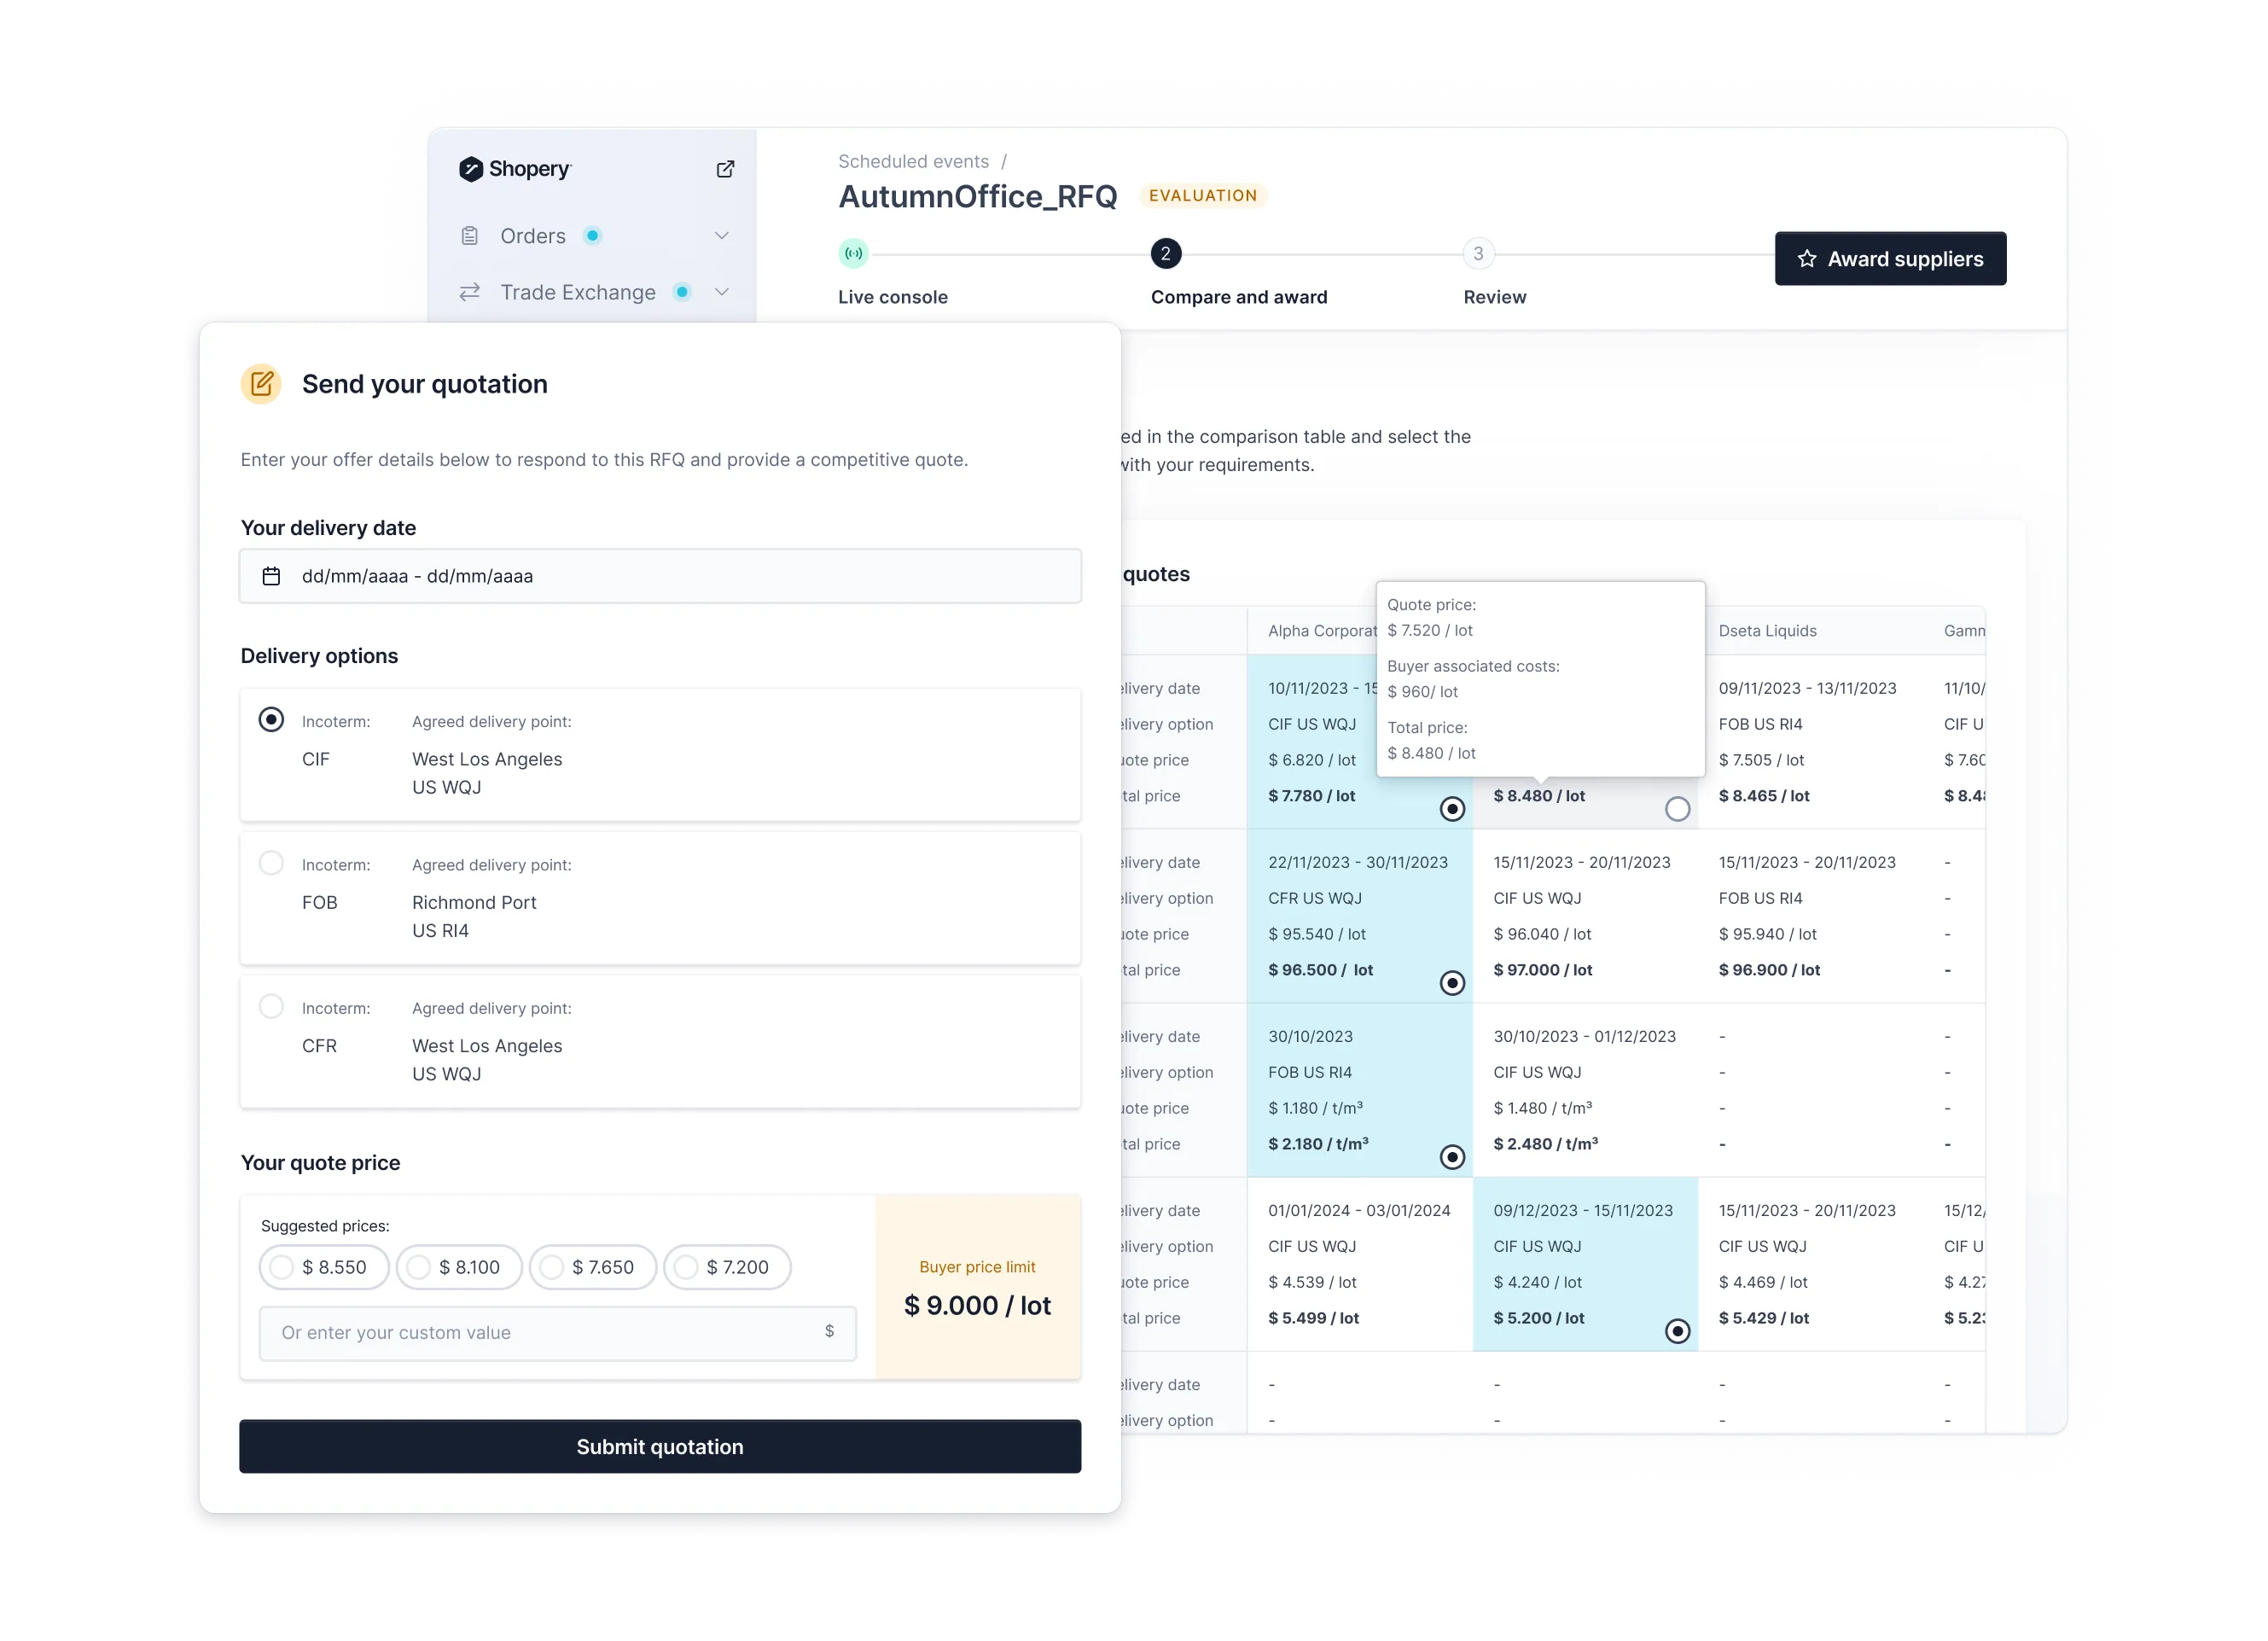The image size is (2268, 1641).
Task: Click the step 3 Review circle
Action: tap(1480, 254)
